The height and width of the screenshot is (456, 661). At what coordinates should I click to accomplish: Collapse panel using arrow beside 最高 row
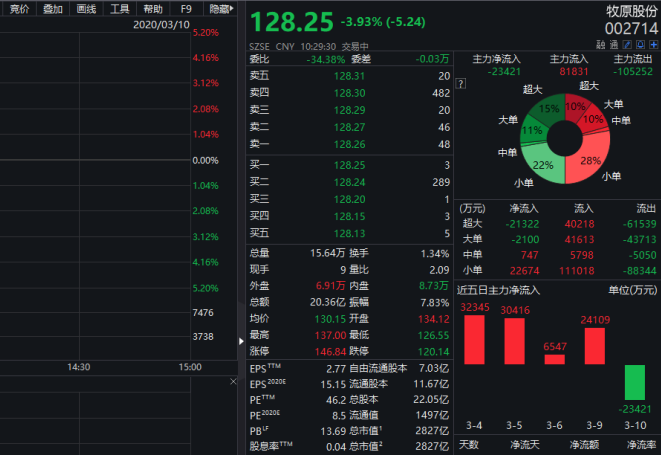pos(240,341)
